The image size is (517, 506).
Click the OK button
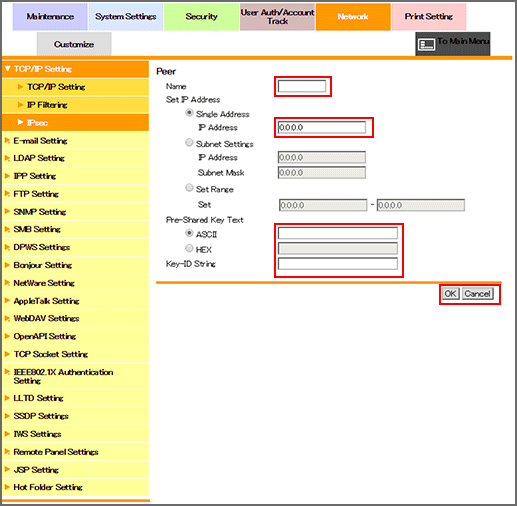point(450,294)
